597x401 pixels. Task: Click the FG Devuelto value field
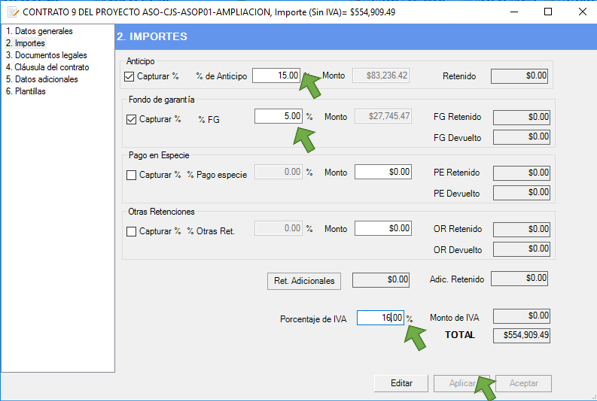point(522,137)
